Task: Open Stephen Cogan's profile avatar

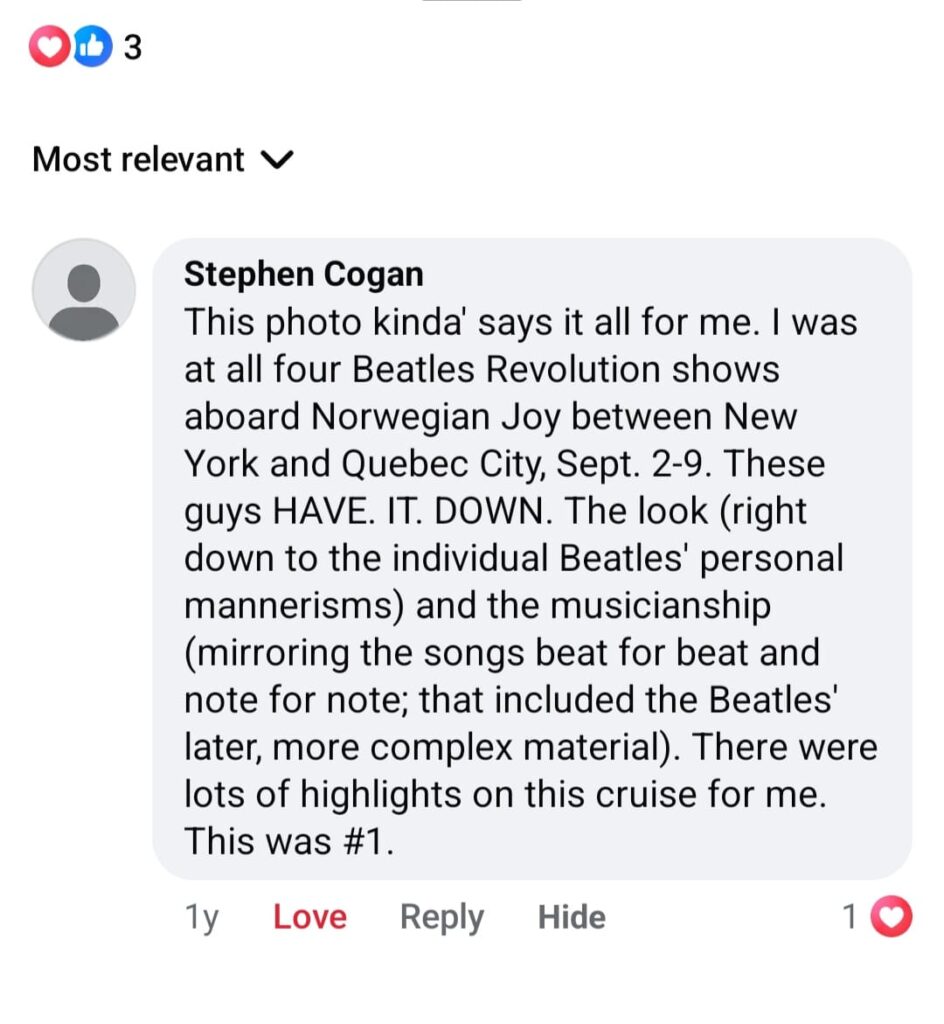Action: 84,290
